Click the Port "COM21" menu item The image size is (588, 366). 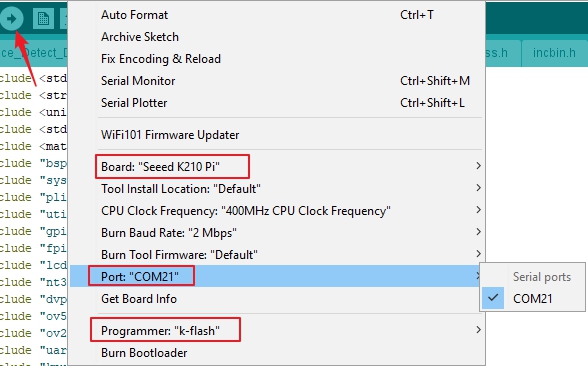276,276
